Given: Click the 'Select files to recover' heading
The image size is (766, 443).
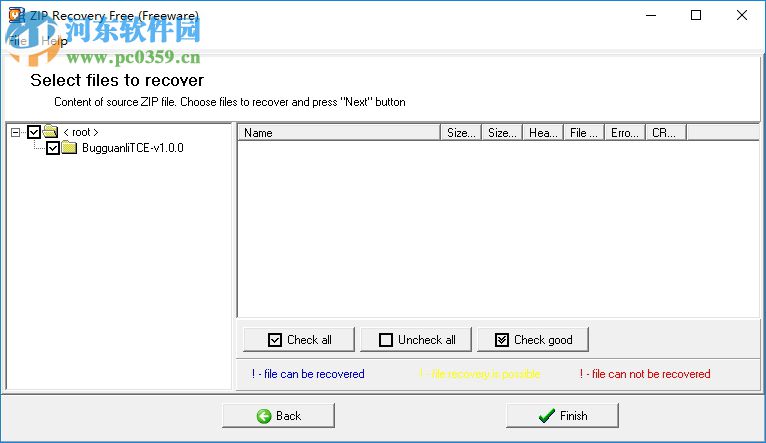Looking at the screenshot, I should [x=117, y=80].
